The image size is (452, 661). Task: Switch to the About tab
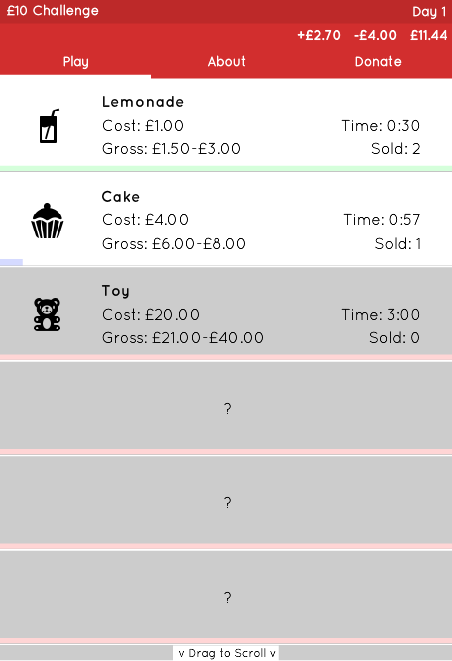226,62
